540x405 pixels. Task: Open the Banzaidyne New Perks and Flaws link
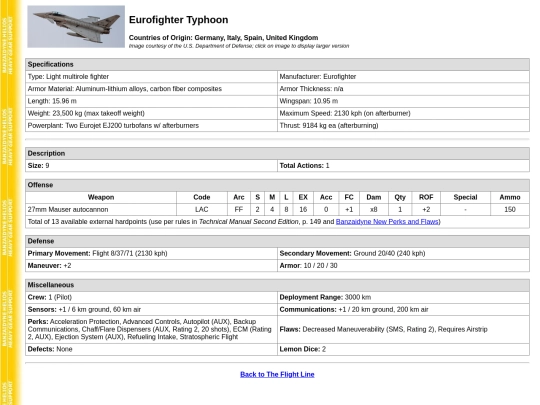coord(387,222)
